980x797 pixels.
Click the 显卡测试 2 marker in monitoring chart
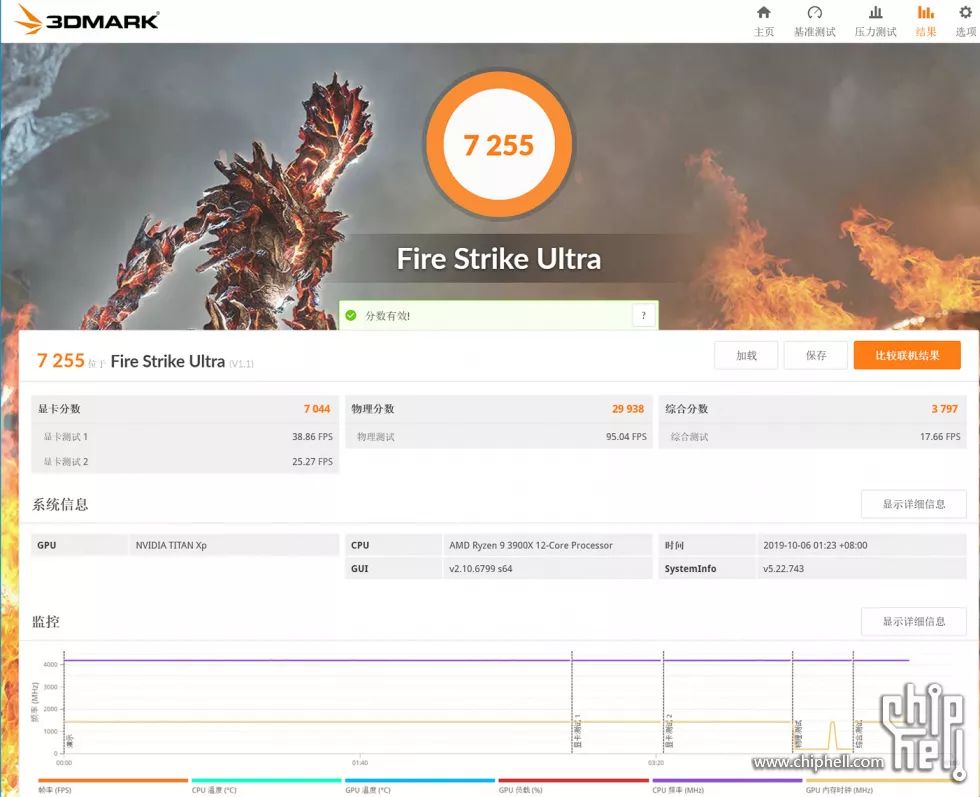tap(669, 731)
